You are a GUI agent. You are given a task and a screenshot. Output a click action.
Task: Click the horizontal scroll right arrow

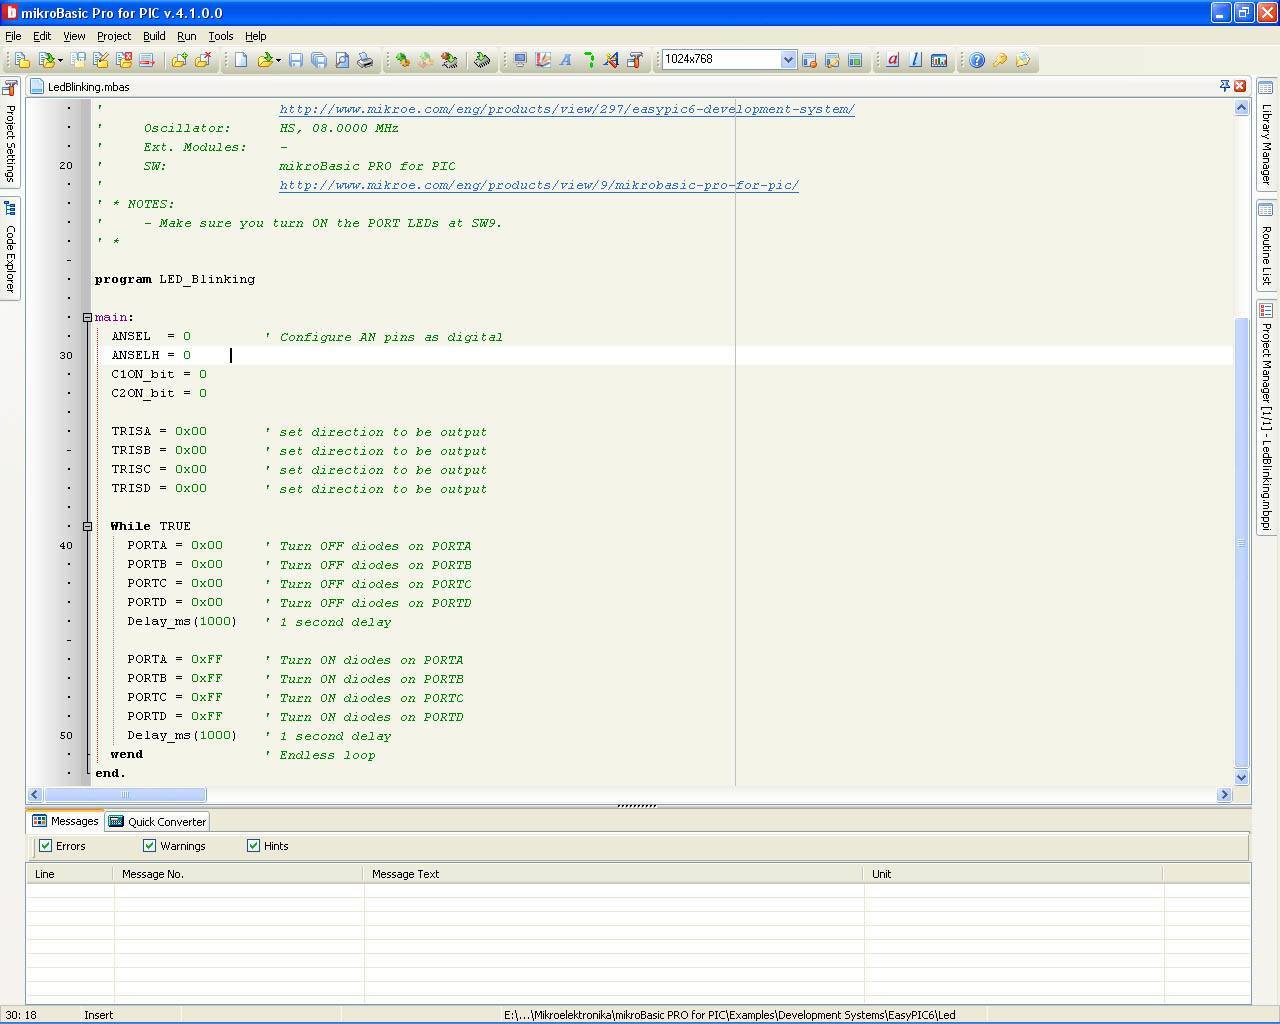tap(1224, 795)
